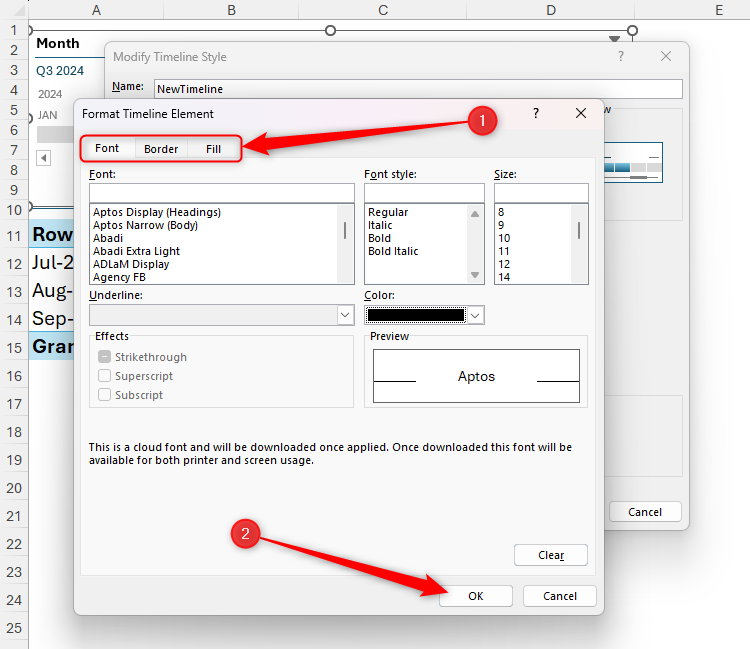This screenshot has width=750, height=649.
Task: Switch to the Fill tab
Action: pyautogui.click(x=213, y=149)
